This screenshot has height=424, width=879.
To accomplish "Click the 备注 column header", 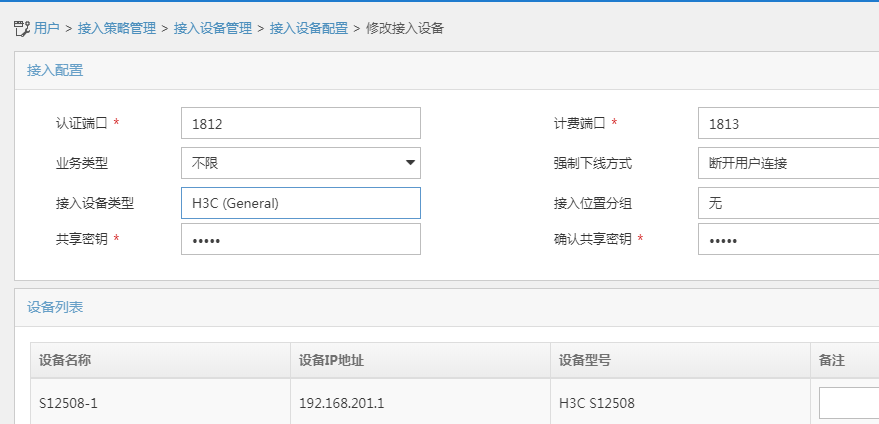I will (832, 361).
